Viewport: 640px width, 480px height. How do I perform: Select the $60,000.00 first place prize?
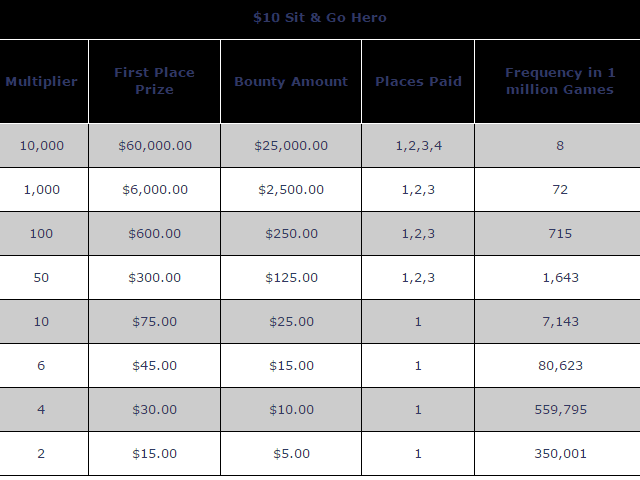[155, 146]
